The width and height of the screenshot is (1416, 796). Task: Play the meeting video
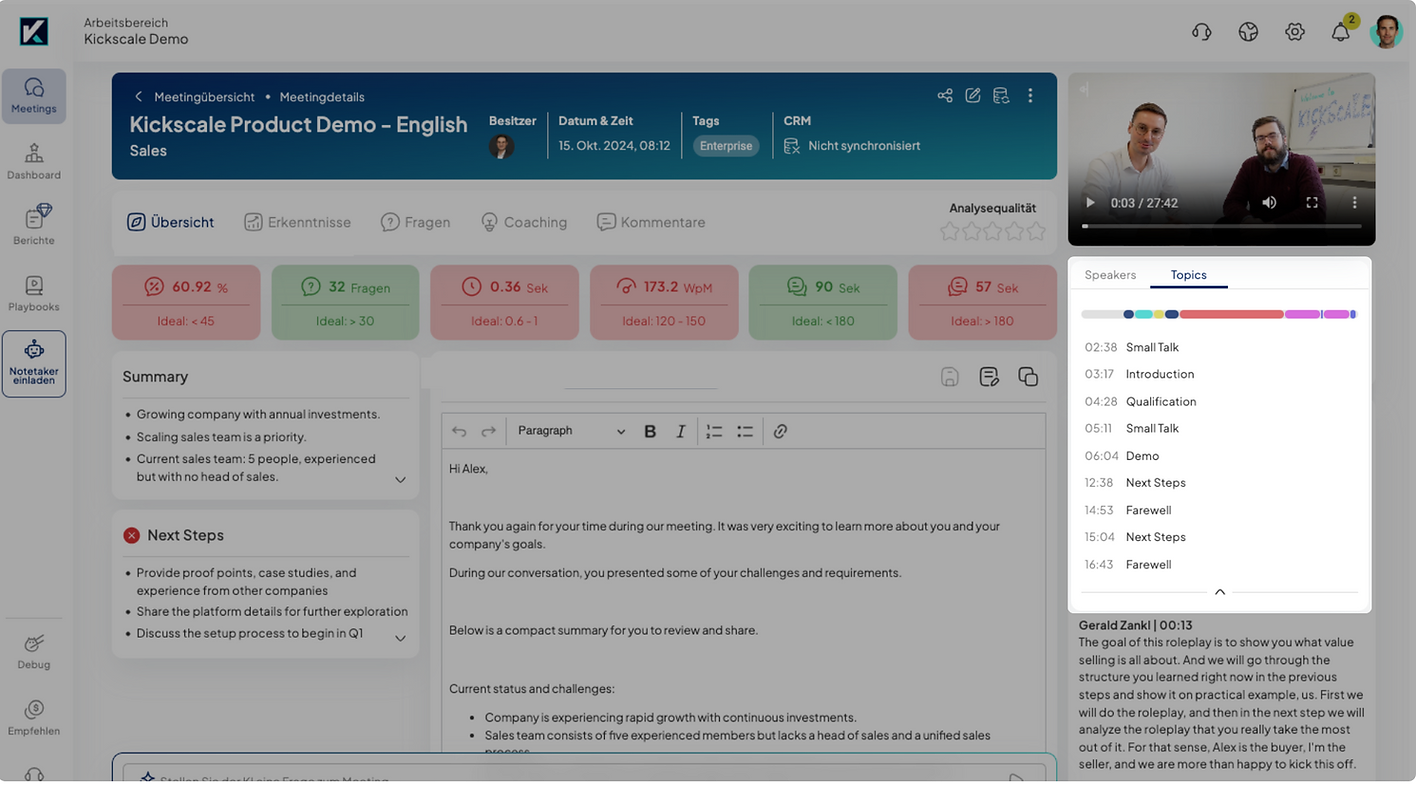pos(1090,203)
